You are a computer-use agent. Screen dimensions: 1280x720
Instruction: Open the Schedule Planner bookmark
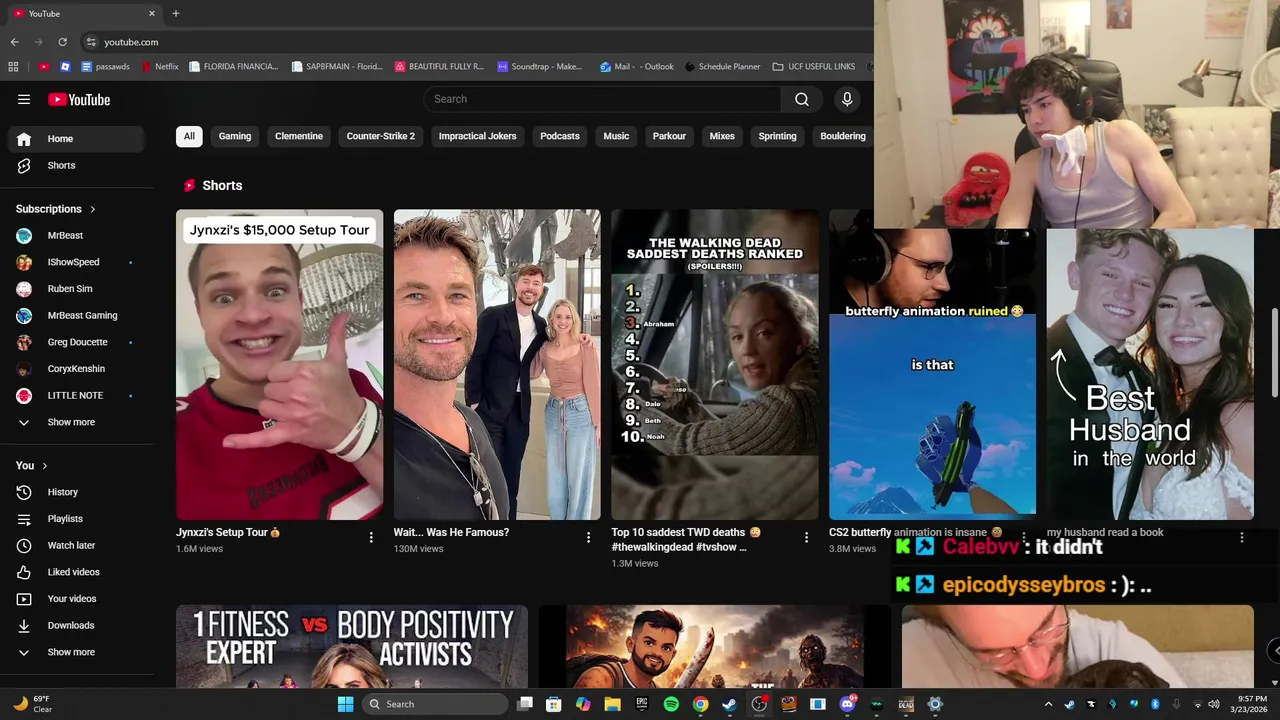(x=722, y=67)
